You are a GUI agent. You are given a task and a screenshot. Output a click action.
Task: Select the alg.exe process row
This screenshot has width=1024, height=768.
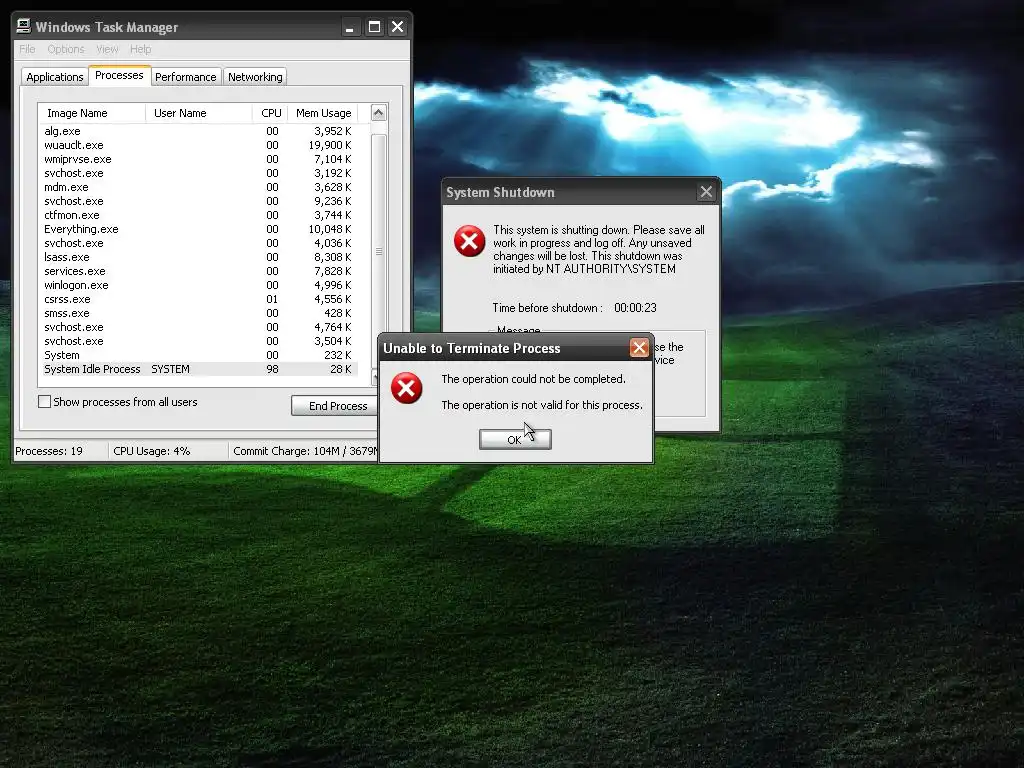198,131
